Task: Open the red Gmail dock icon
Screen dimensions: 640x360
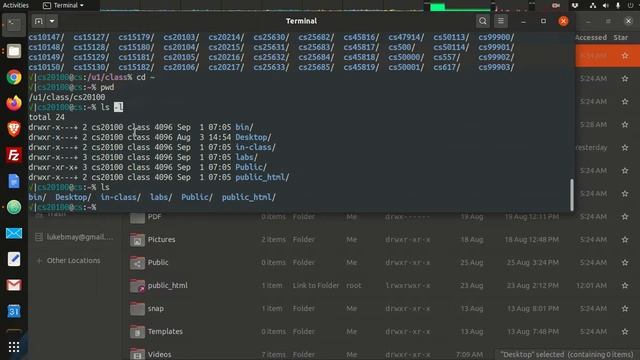Action: pos(14,285)
